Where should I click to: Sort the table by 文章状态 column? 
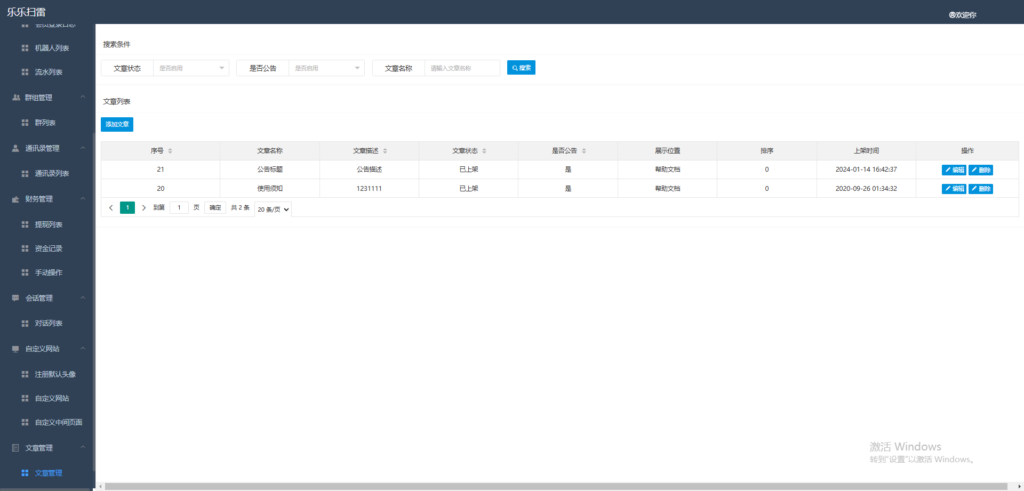484,151
